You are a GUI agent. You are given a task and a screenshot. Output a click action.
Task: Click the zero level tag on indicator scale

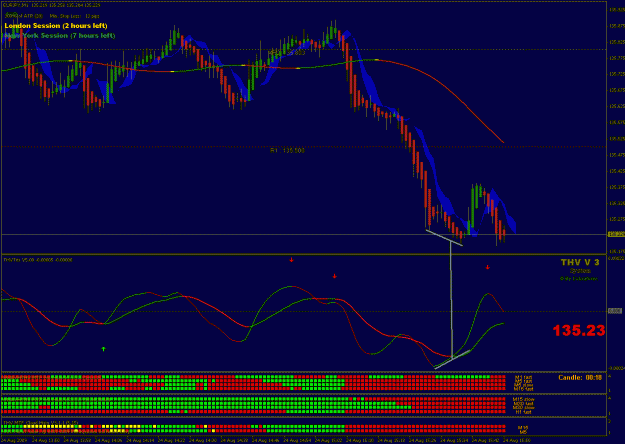pyautogui.click(x=614, y=311)
